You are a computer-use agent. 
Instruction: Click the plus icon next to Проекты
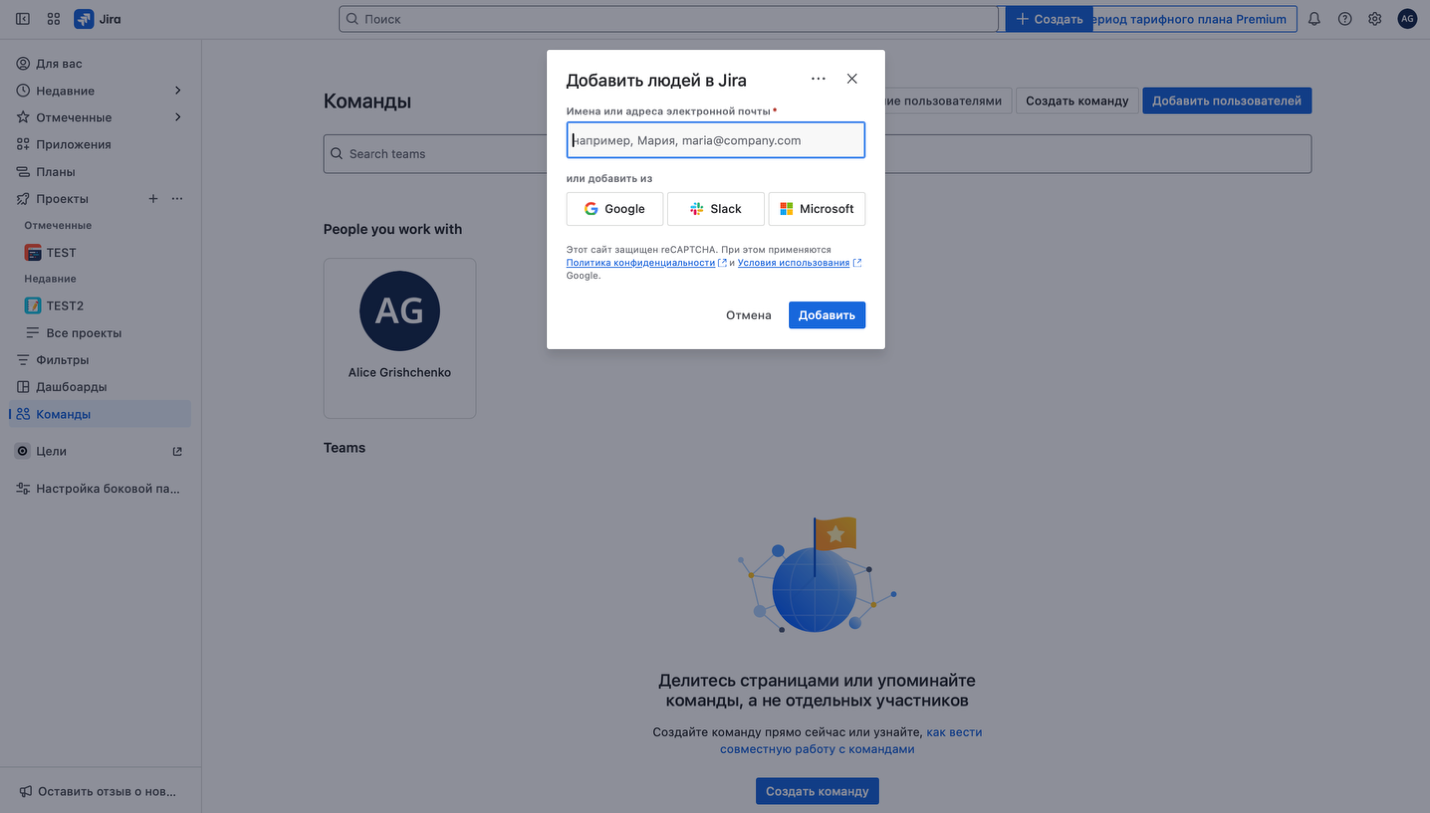pyautogui.click(x=153, y=199)
